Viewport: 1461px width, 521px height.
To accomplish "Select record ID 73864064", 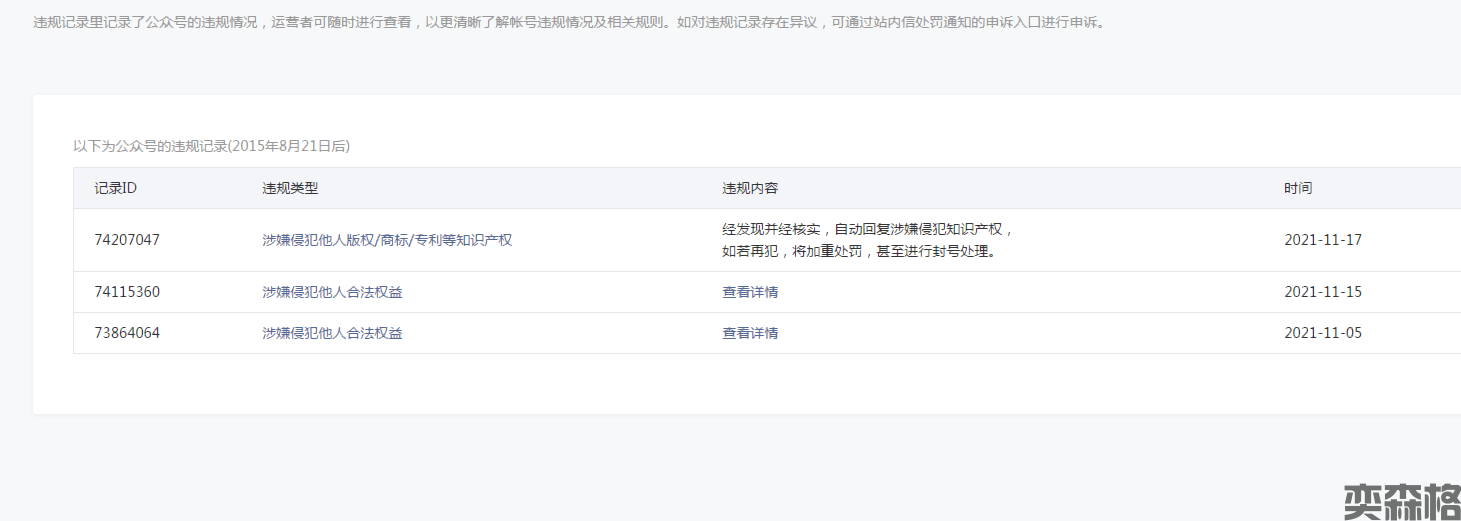I will coord(127,333).
